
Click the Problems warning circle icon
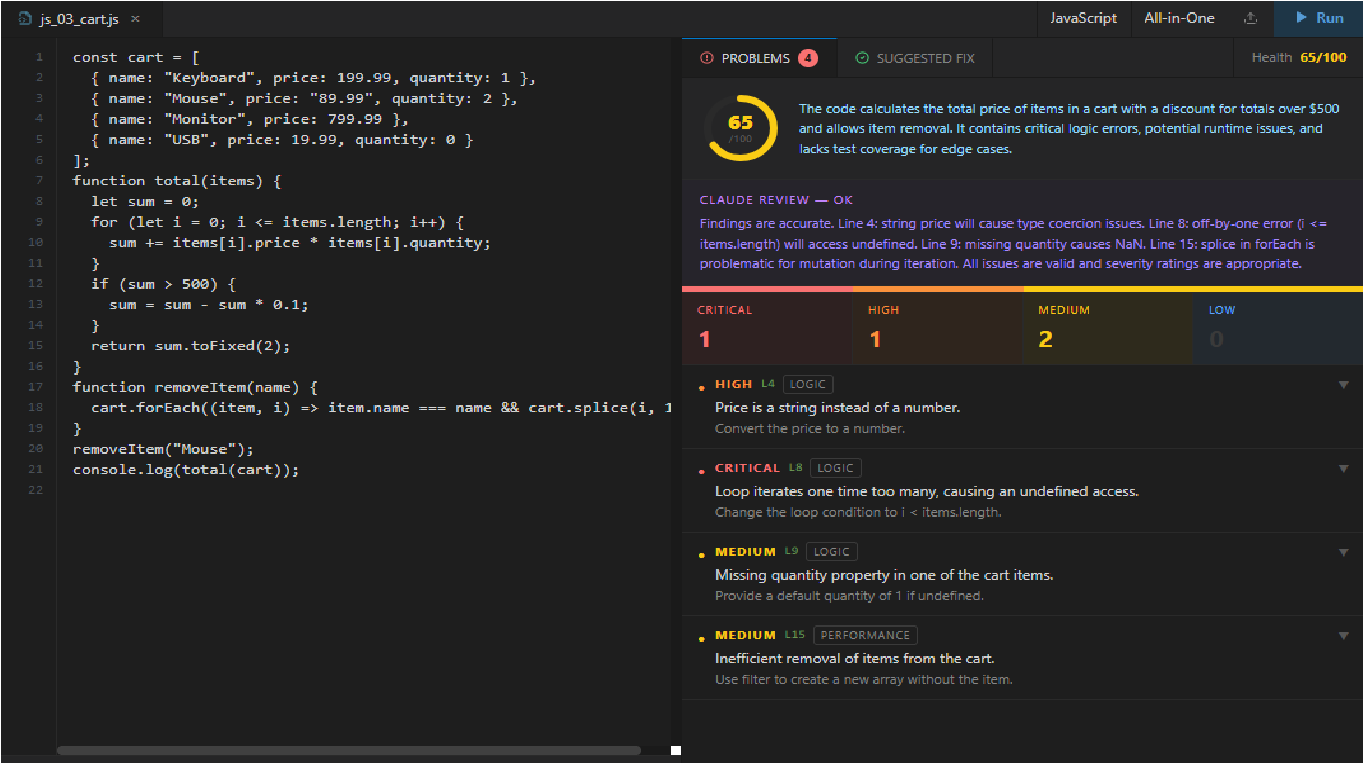[708, 58]
